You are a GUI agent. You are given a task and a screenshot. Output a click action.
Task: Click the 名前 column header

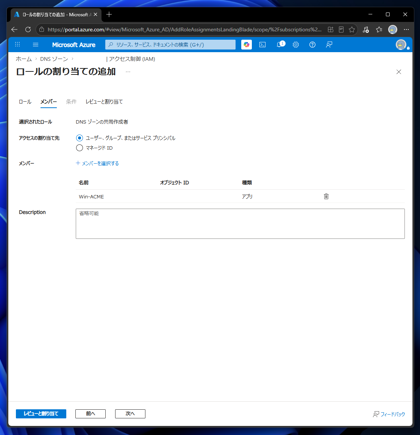pyautogui.click(x=84, y=183)
